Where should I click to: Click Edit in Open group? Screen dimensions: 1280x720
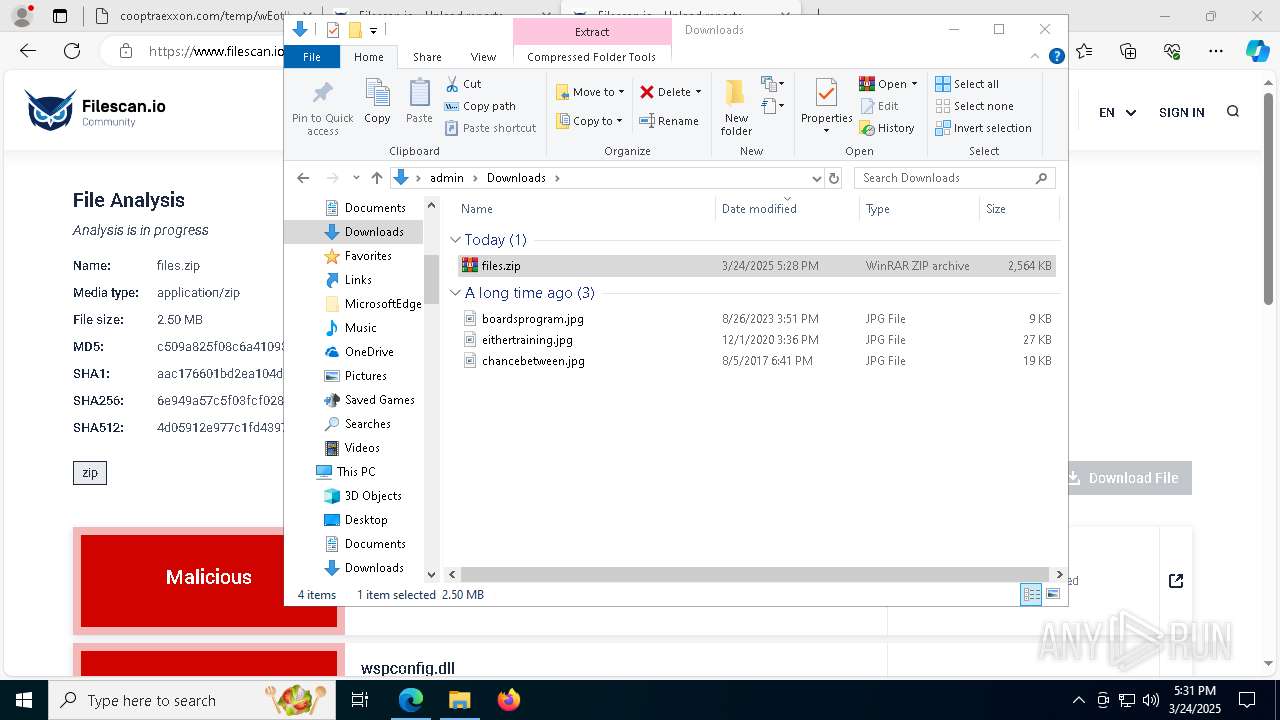tap(879, 106)
